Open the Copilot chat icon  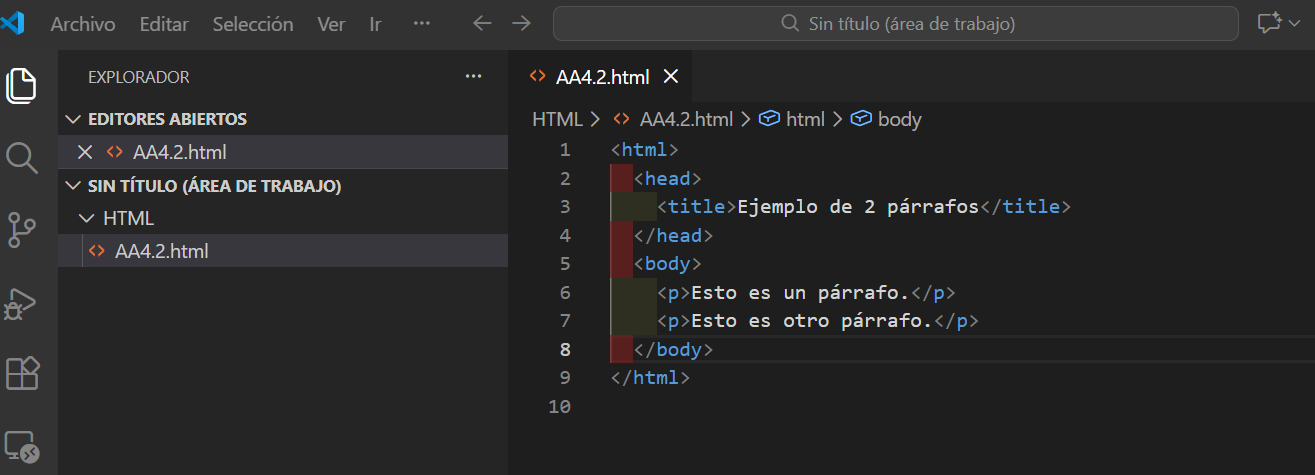[x=1269, y=23]
